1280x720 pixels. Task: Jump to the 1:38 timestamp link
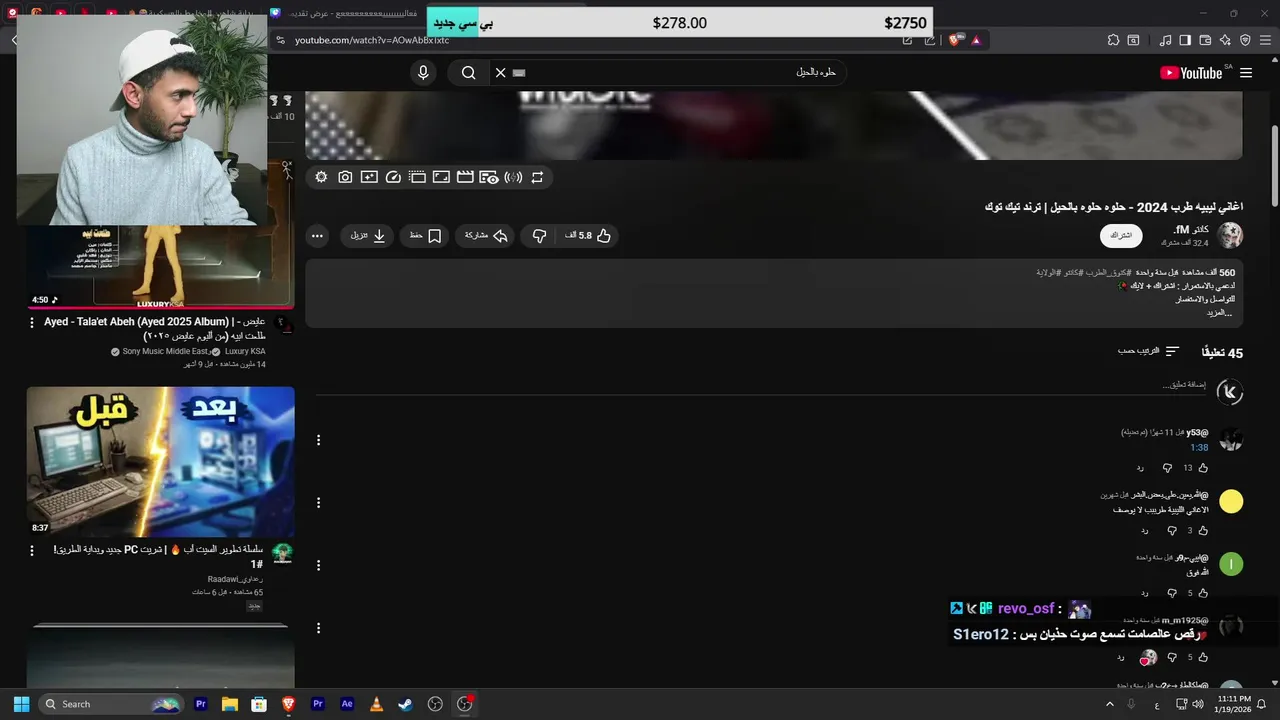1199,448
